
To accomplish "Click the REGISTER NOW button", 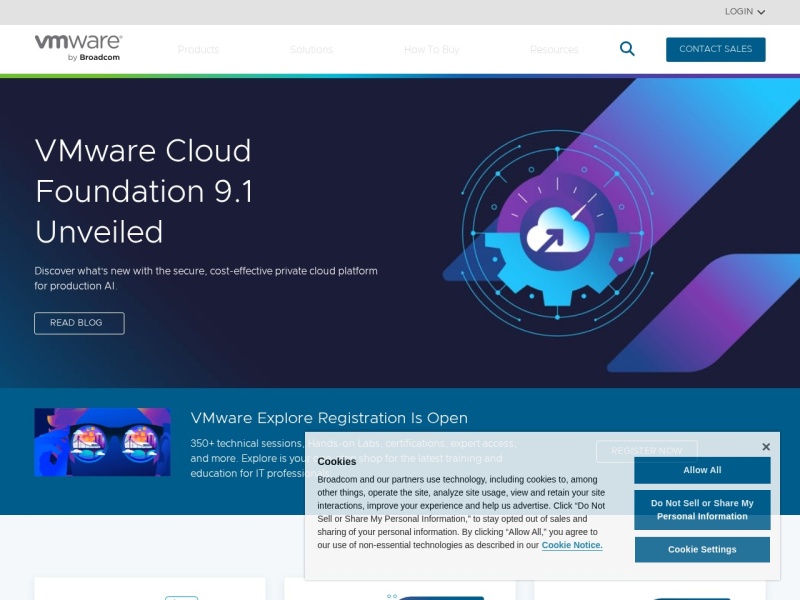I will pyautogui.click(x=646, y=451).
